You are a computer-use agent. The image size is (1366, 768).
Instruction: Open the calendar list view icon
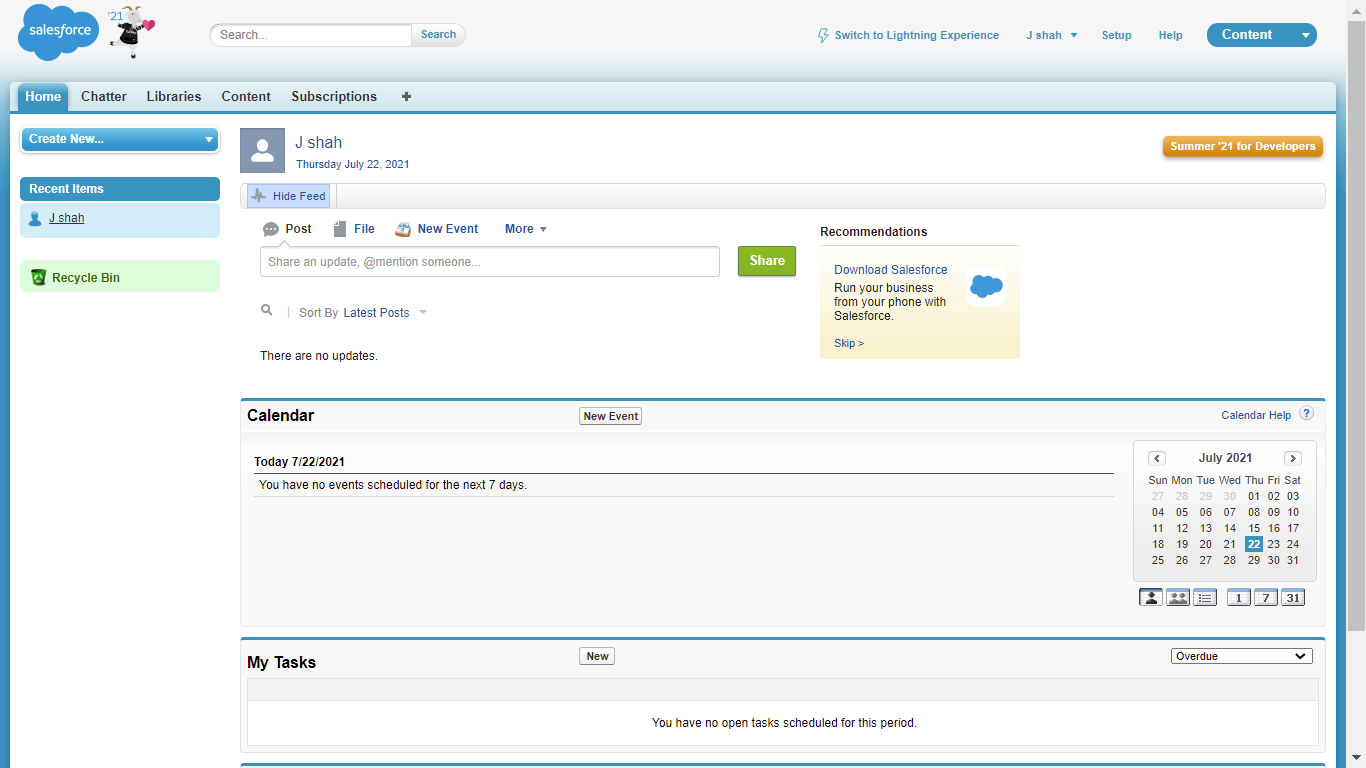click(x=1205, y=598)
